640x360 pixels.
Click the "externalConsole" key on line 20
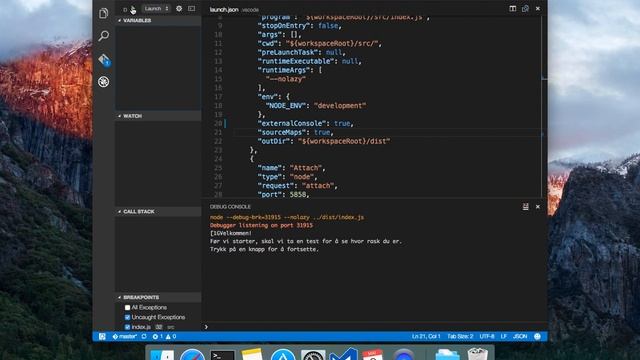(x=291, y=123)
